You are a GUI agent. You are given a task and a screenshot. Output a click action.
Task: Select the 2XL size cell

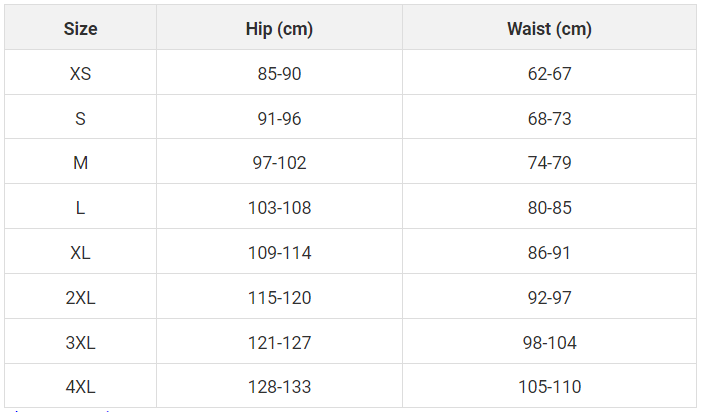click(80, 296)
